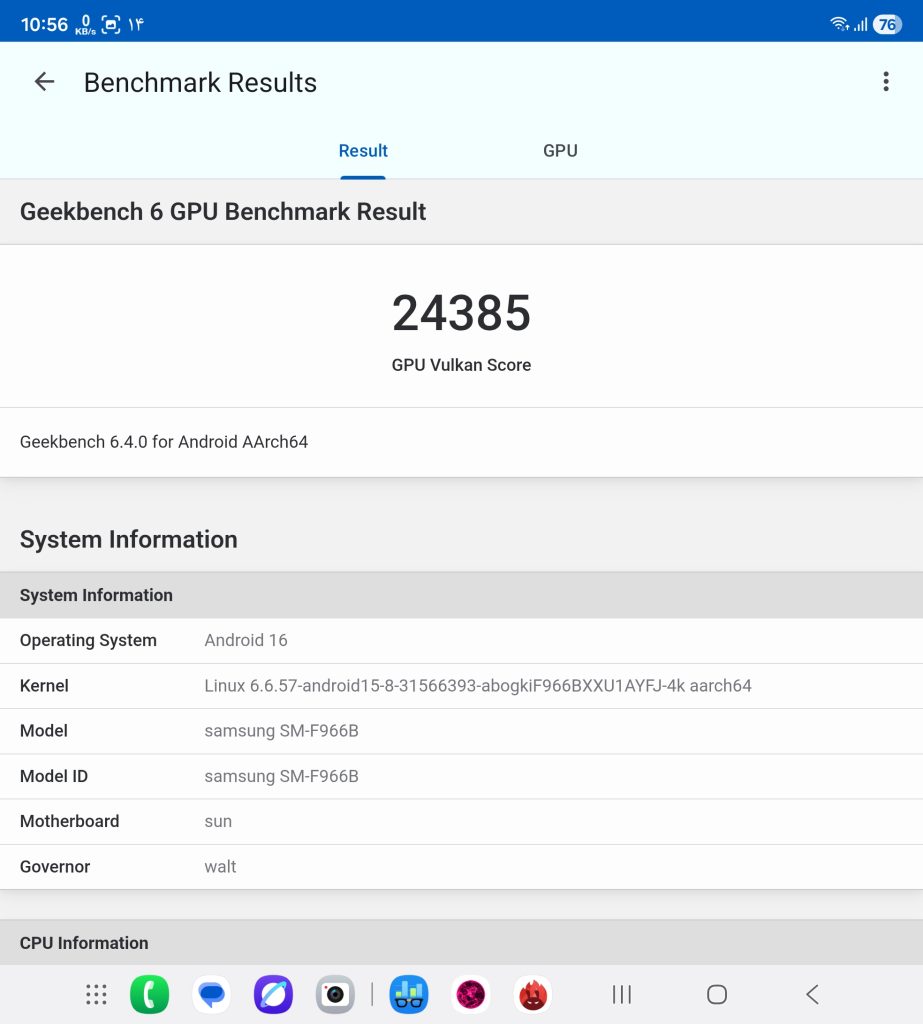The image size is (923, 1024).
Task: Open the three-dot overflow menu
Action: click(886, 82)
